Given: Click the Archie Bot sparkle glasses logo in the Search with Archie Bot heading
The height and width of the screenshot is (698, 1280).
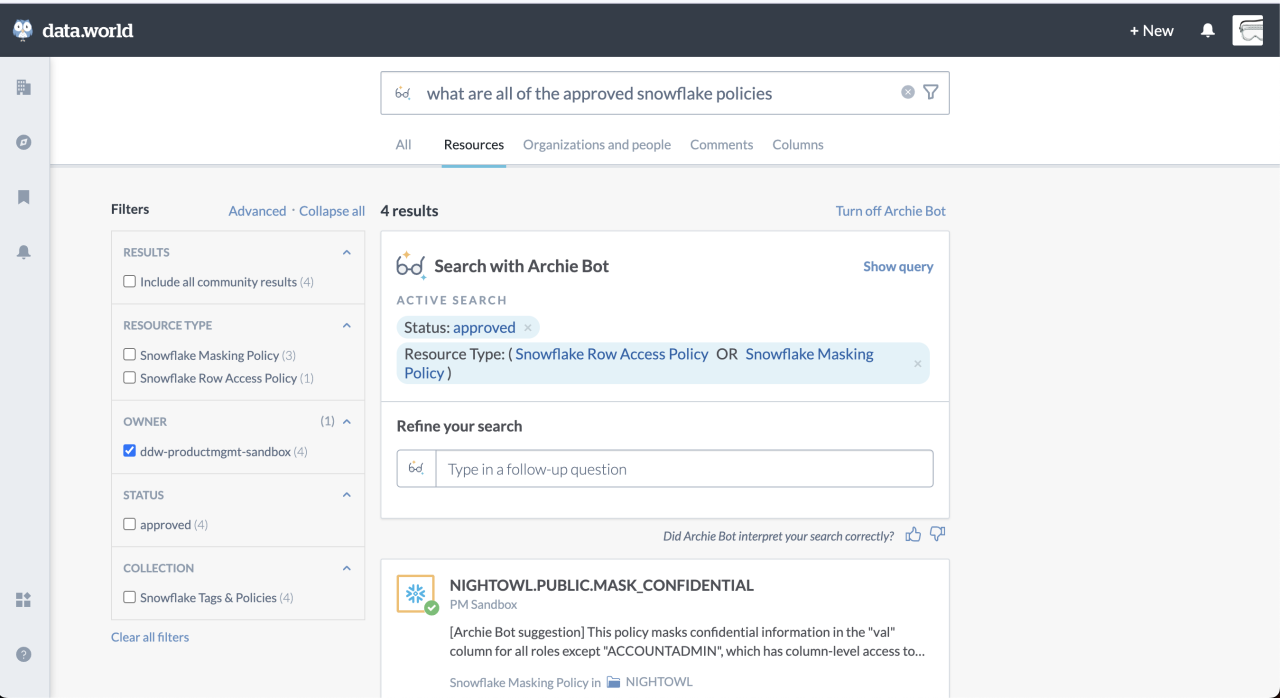Looking at the screenshot, I should (411, 265).
